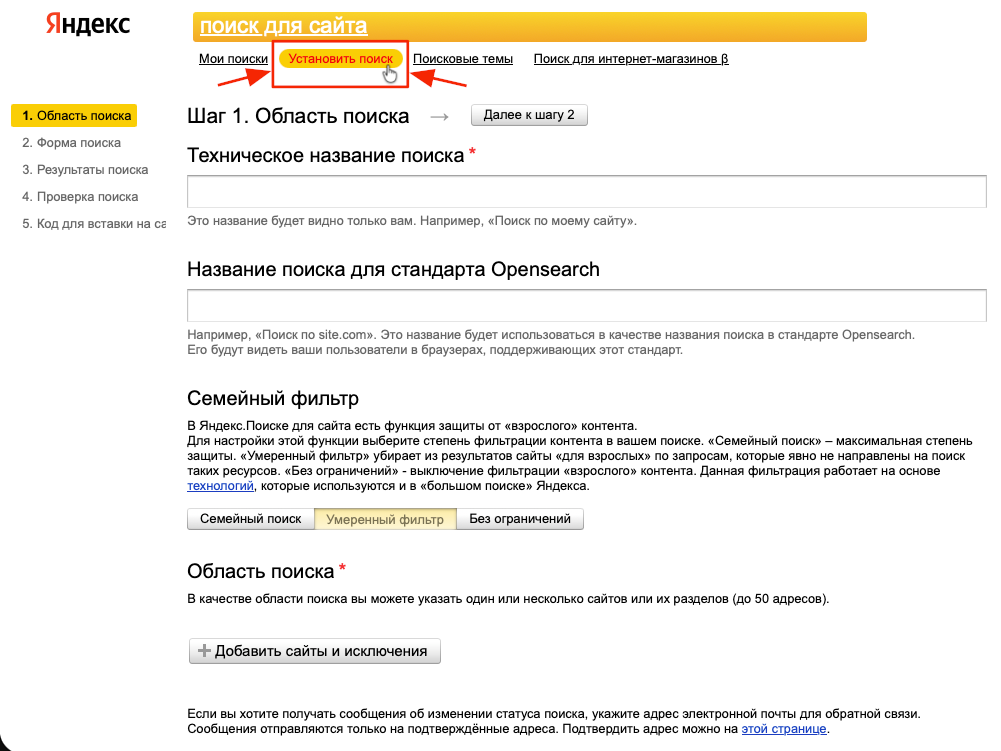Image resolution: width=1001 pixels, height=751 pixels.
Task: Click the 'Шаг 1. Область поиска' heading
Action: point(298,116)
